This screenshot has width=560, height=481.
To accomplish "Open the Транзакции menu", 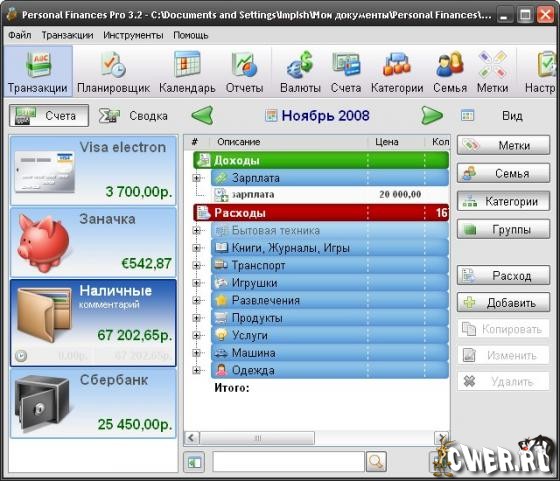I will pos(67,35).
